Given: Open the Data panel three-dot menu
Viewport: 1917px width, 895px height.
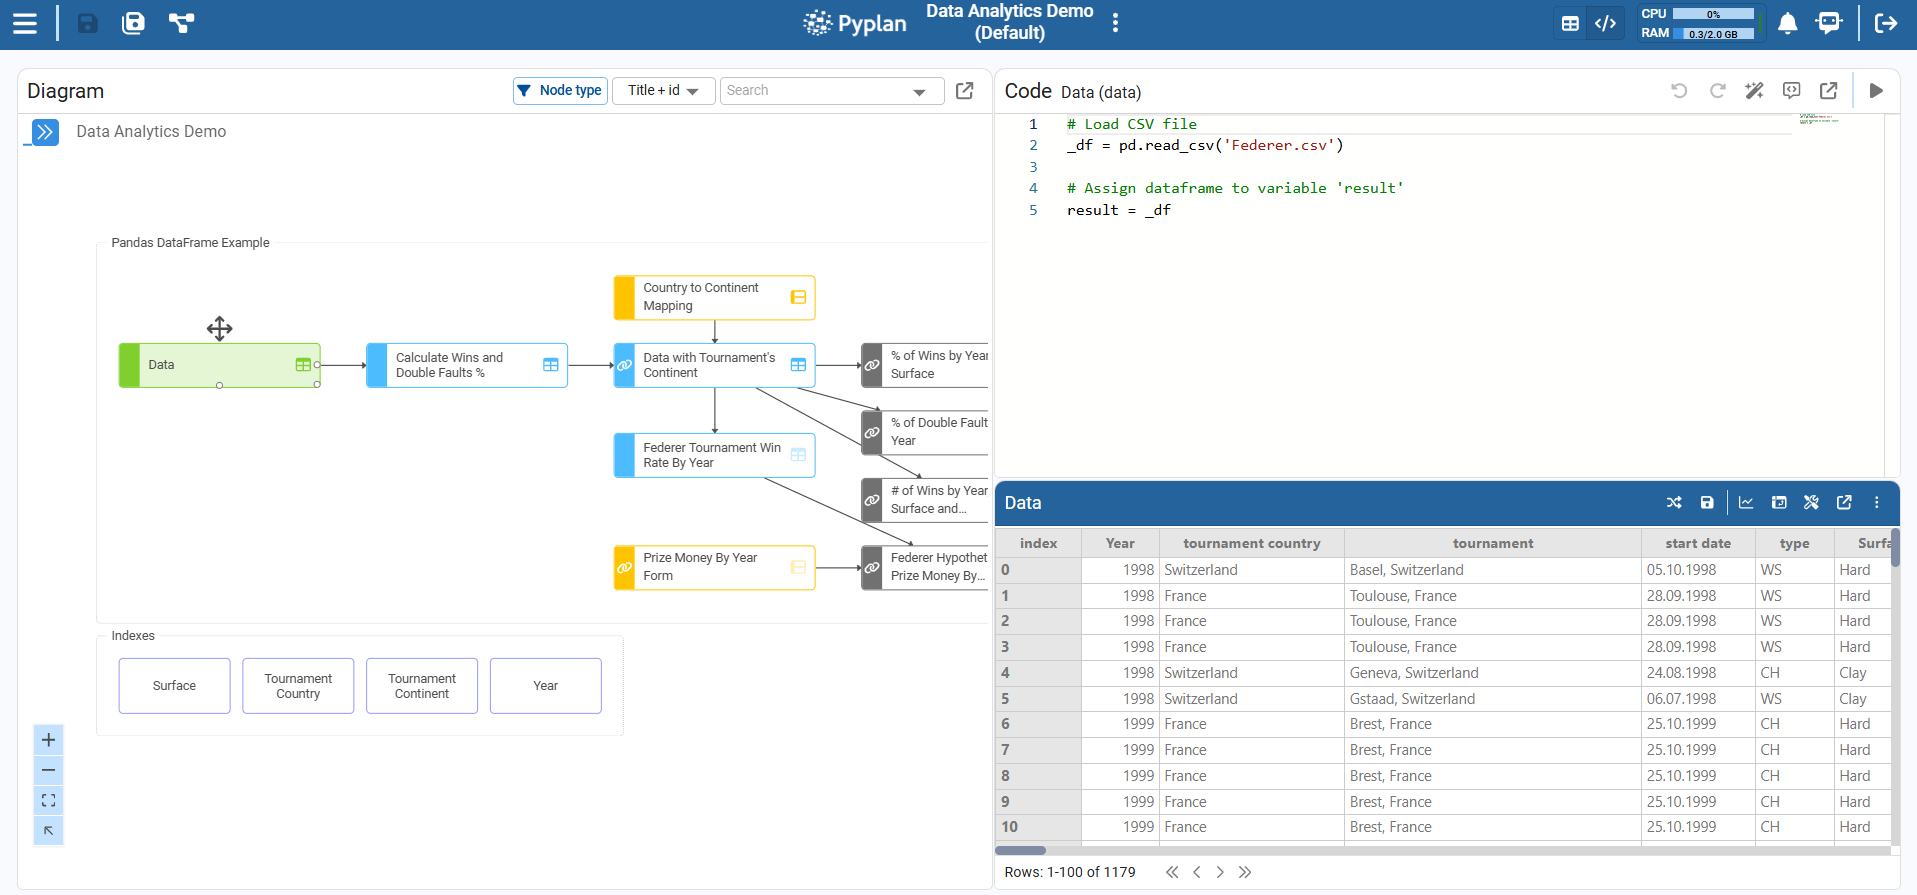Looking at the screenshot, I should coord(1877,503).
